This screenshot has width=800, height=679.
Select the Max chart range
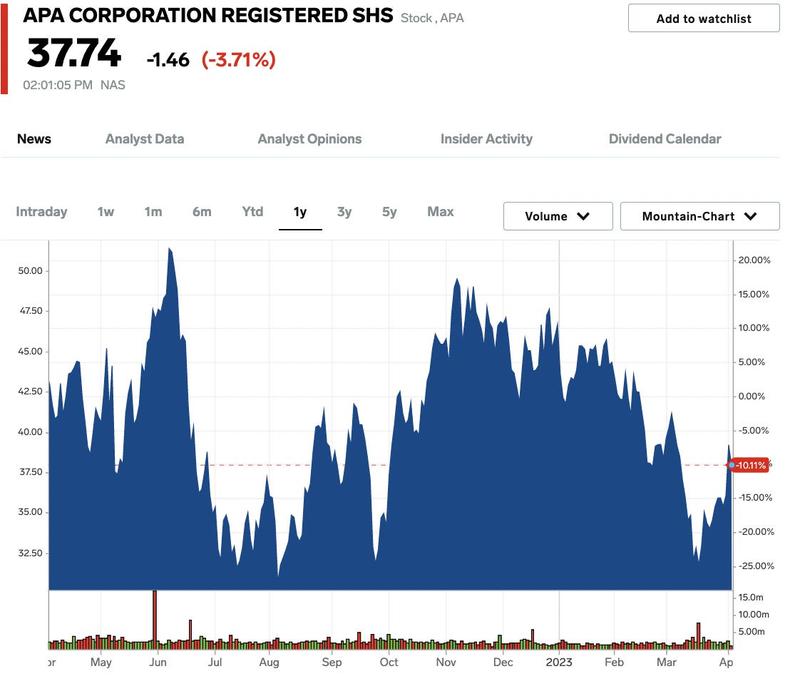(440, 211)
